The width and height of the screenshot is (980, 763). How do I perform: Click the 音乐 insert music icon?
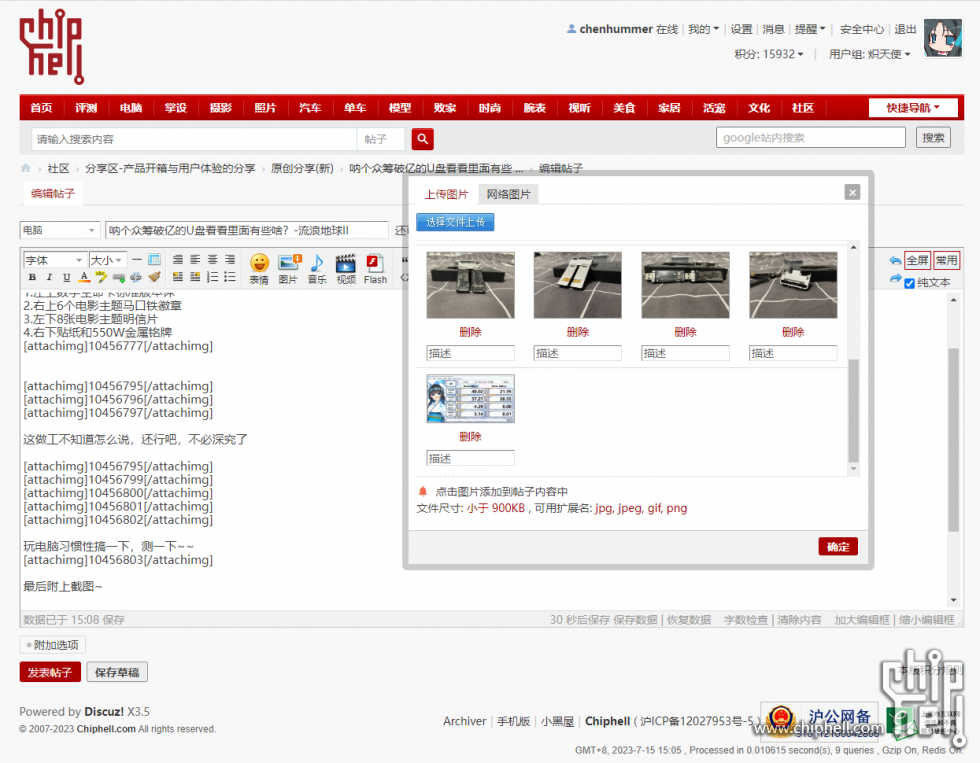click(x=317, y=269)
